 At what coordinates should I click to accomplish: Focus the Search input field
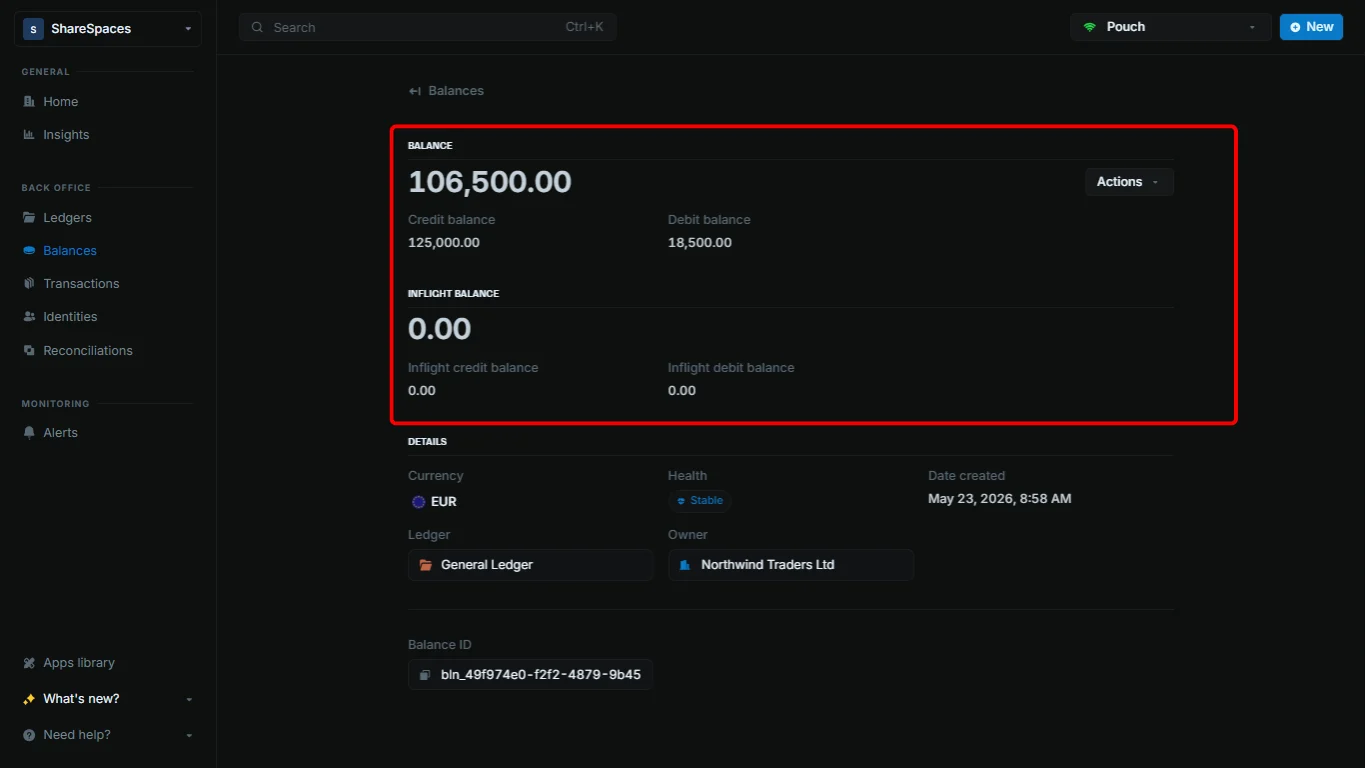pos(427,27)
